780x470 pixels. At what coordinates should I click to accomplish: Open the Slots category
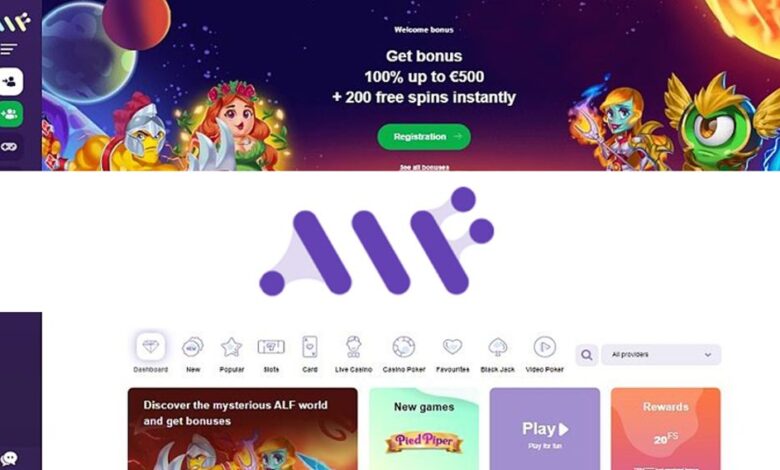coord(271,354)
